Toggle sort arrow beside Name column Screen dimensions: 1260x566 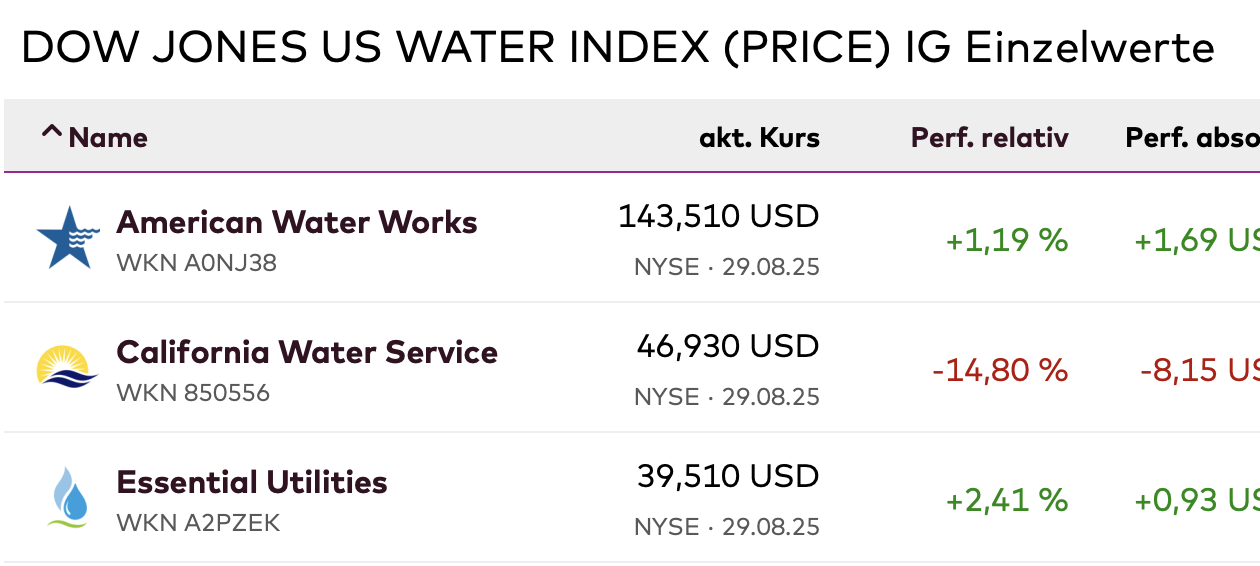pos(51,135)
